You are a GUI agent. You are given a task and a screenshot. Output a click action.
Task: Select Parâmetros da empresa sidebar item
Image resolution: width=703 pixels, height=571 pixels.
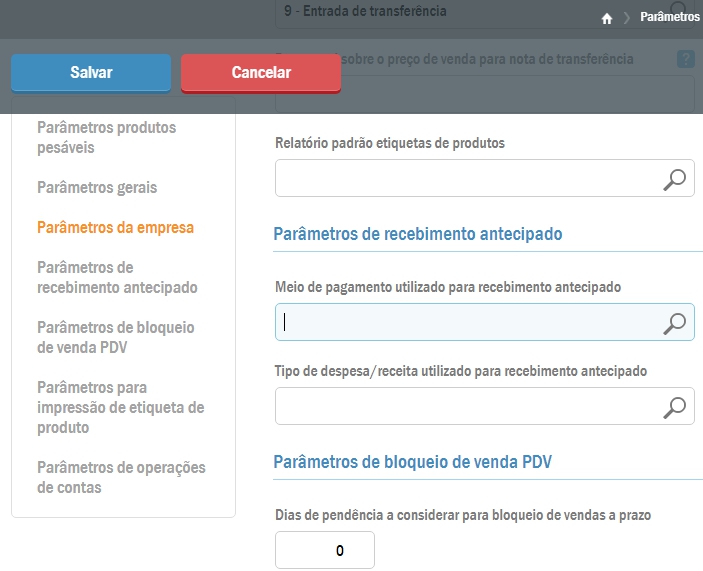115,227
